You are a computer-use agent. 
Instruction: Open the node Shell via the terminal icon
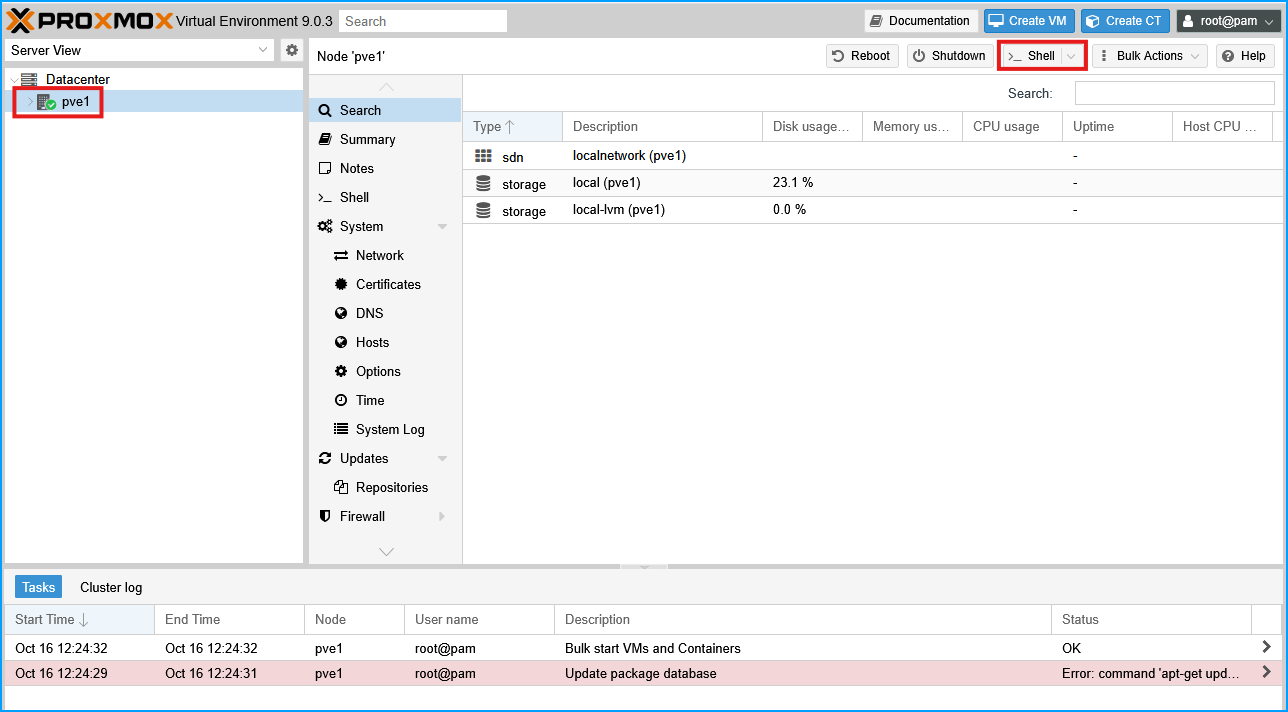tap(324, 197)
